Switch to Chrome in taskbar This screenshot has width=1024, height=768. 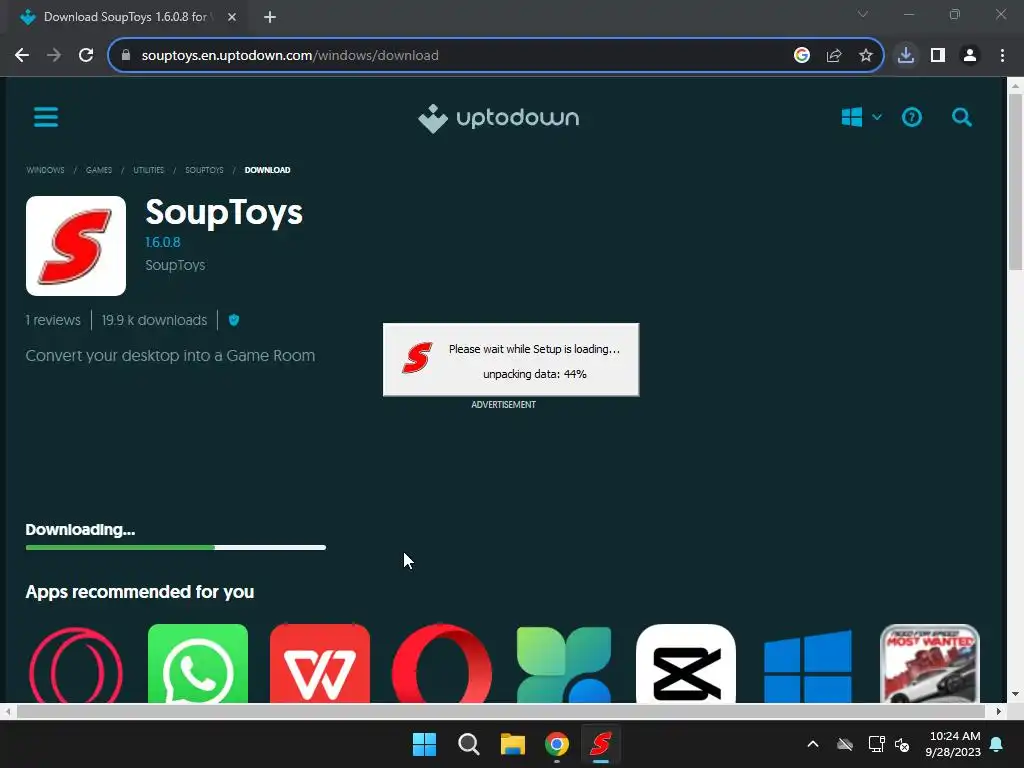pos(557,744)
